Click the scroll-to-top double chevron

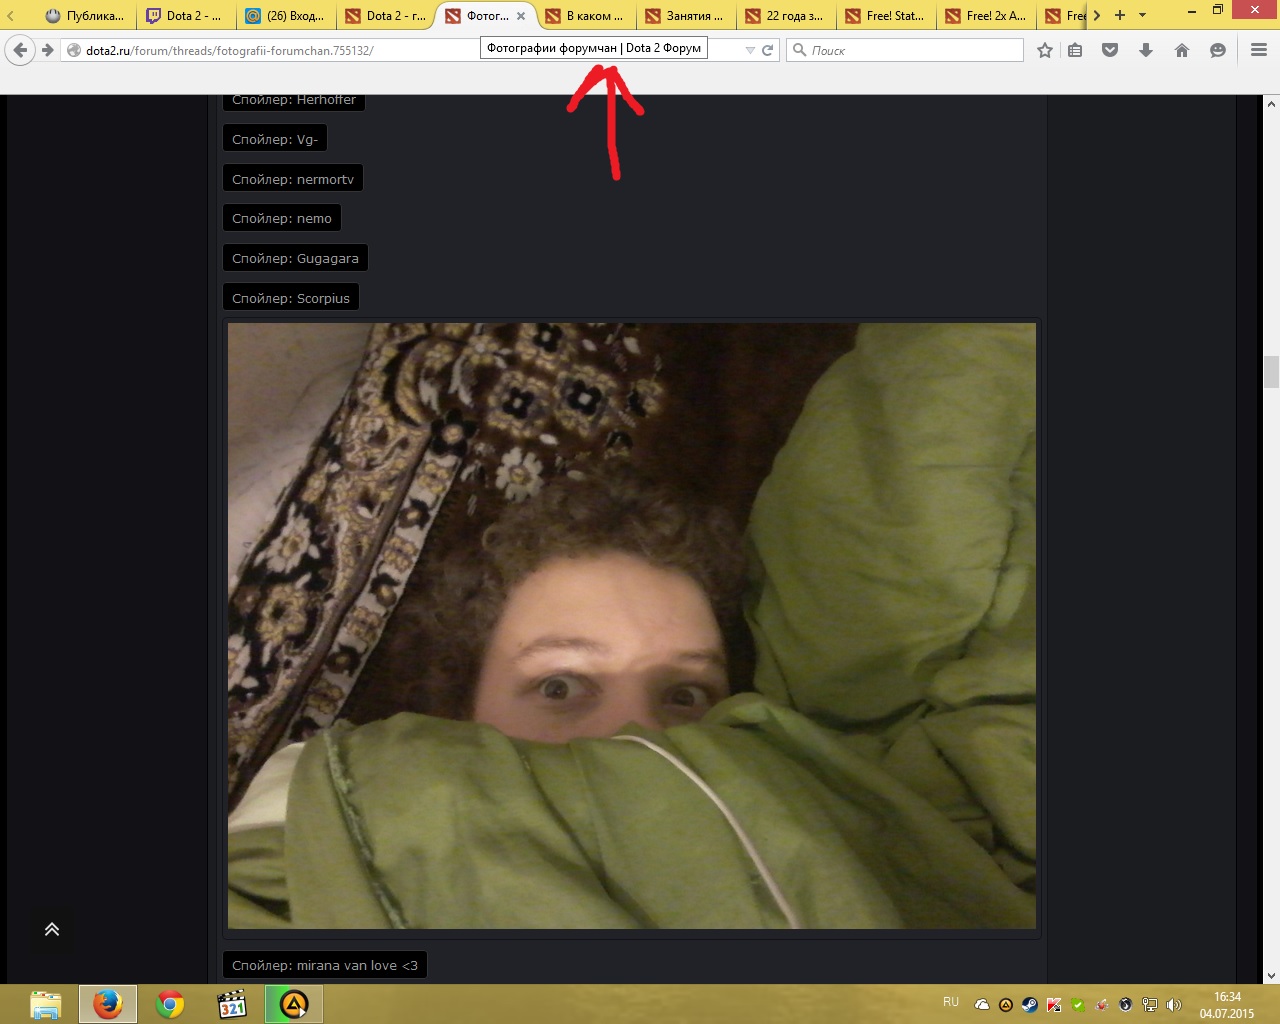[x=52, y=929]
